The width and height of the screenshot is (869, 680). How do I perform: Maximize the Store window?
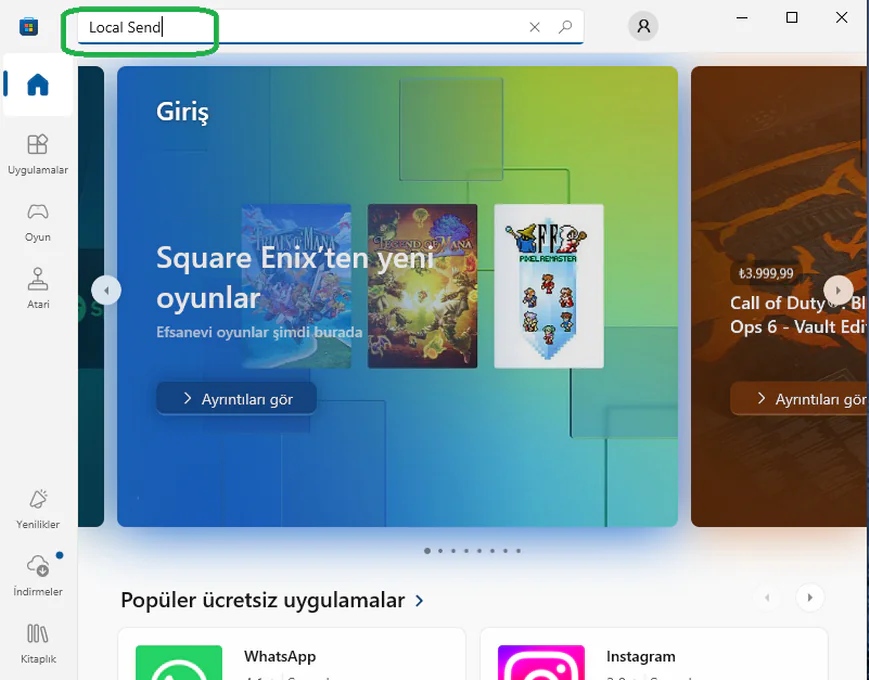click(791, 18)
